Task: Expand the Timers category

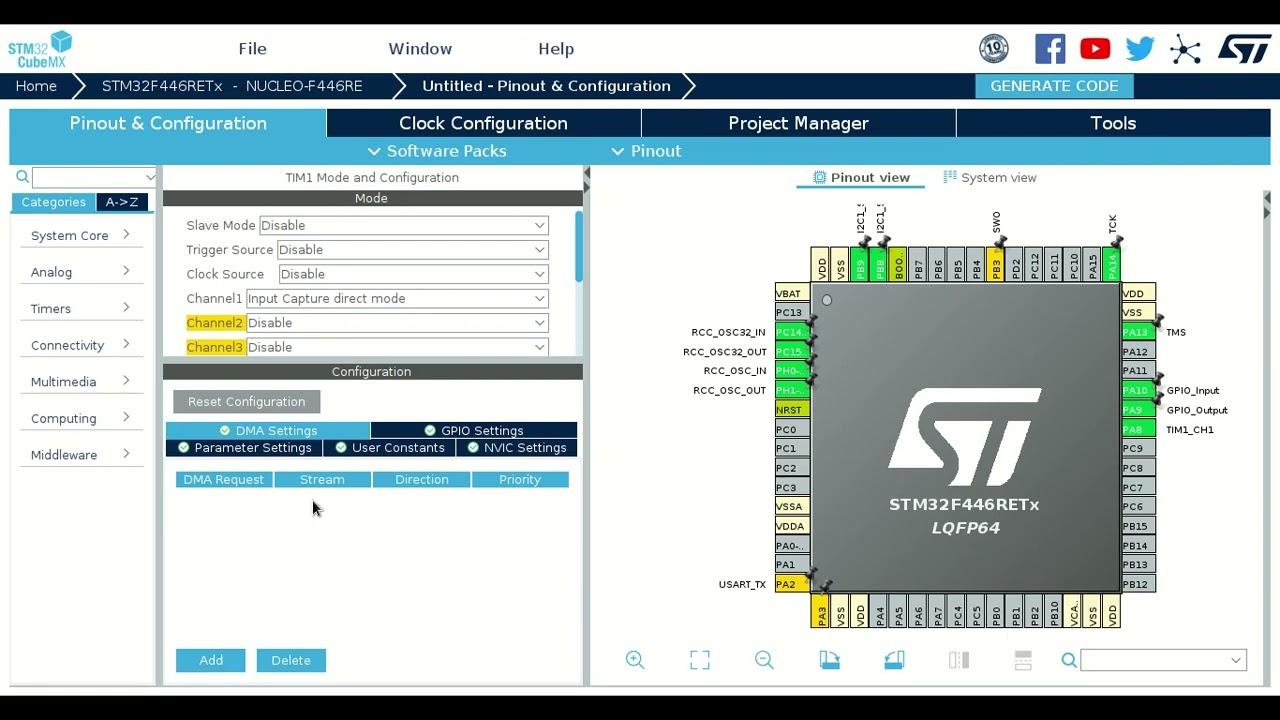Action: tap(80, 308)
